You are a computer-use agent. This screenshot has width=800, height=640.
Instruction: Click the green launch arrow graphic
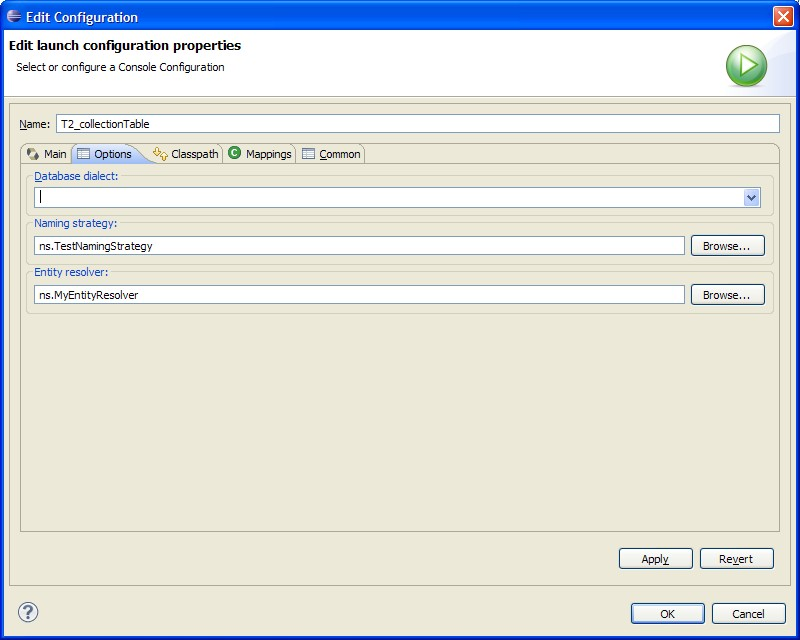tap(746, 66)
